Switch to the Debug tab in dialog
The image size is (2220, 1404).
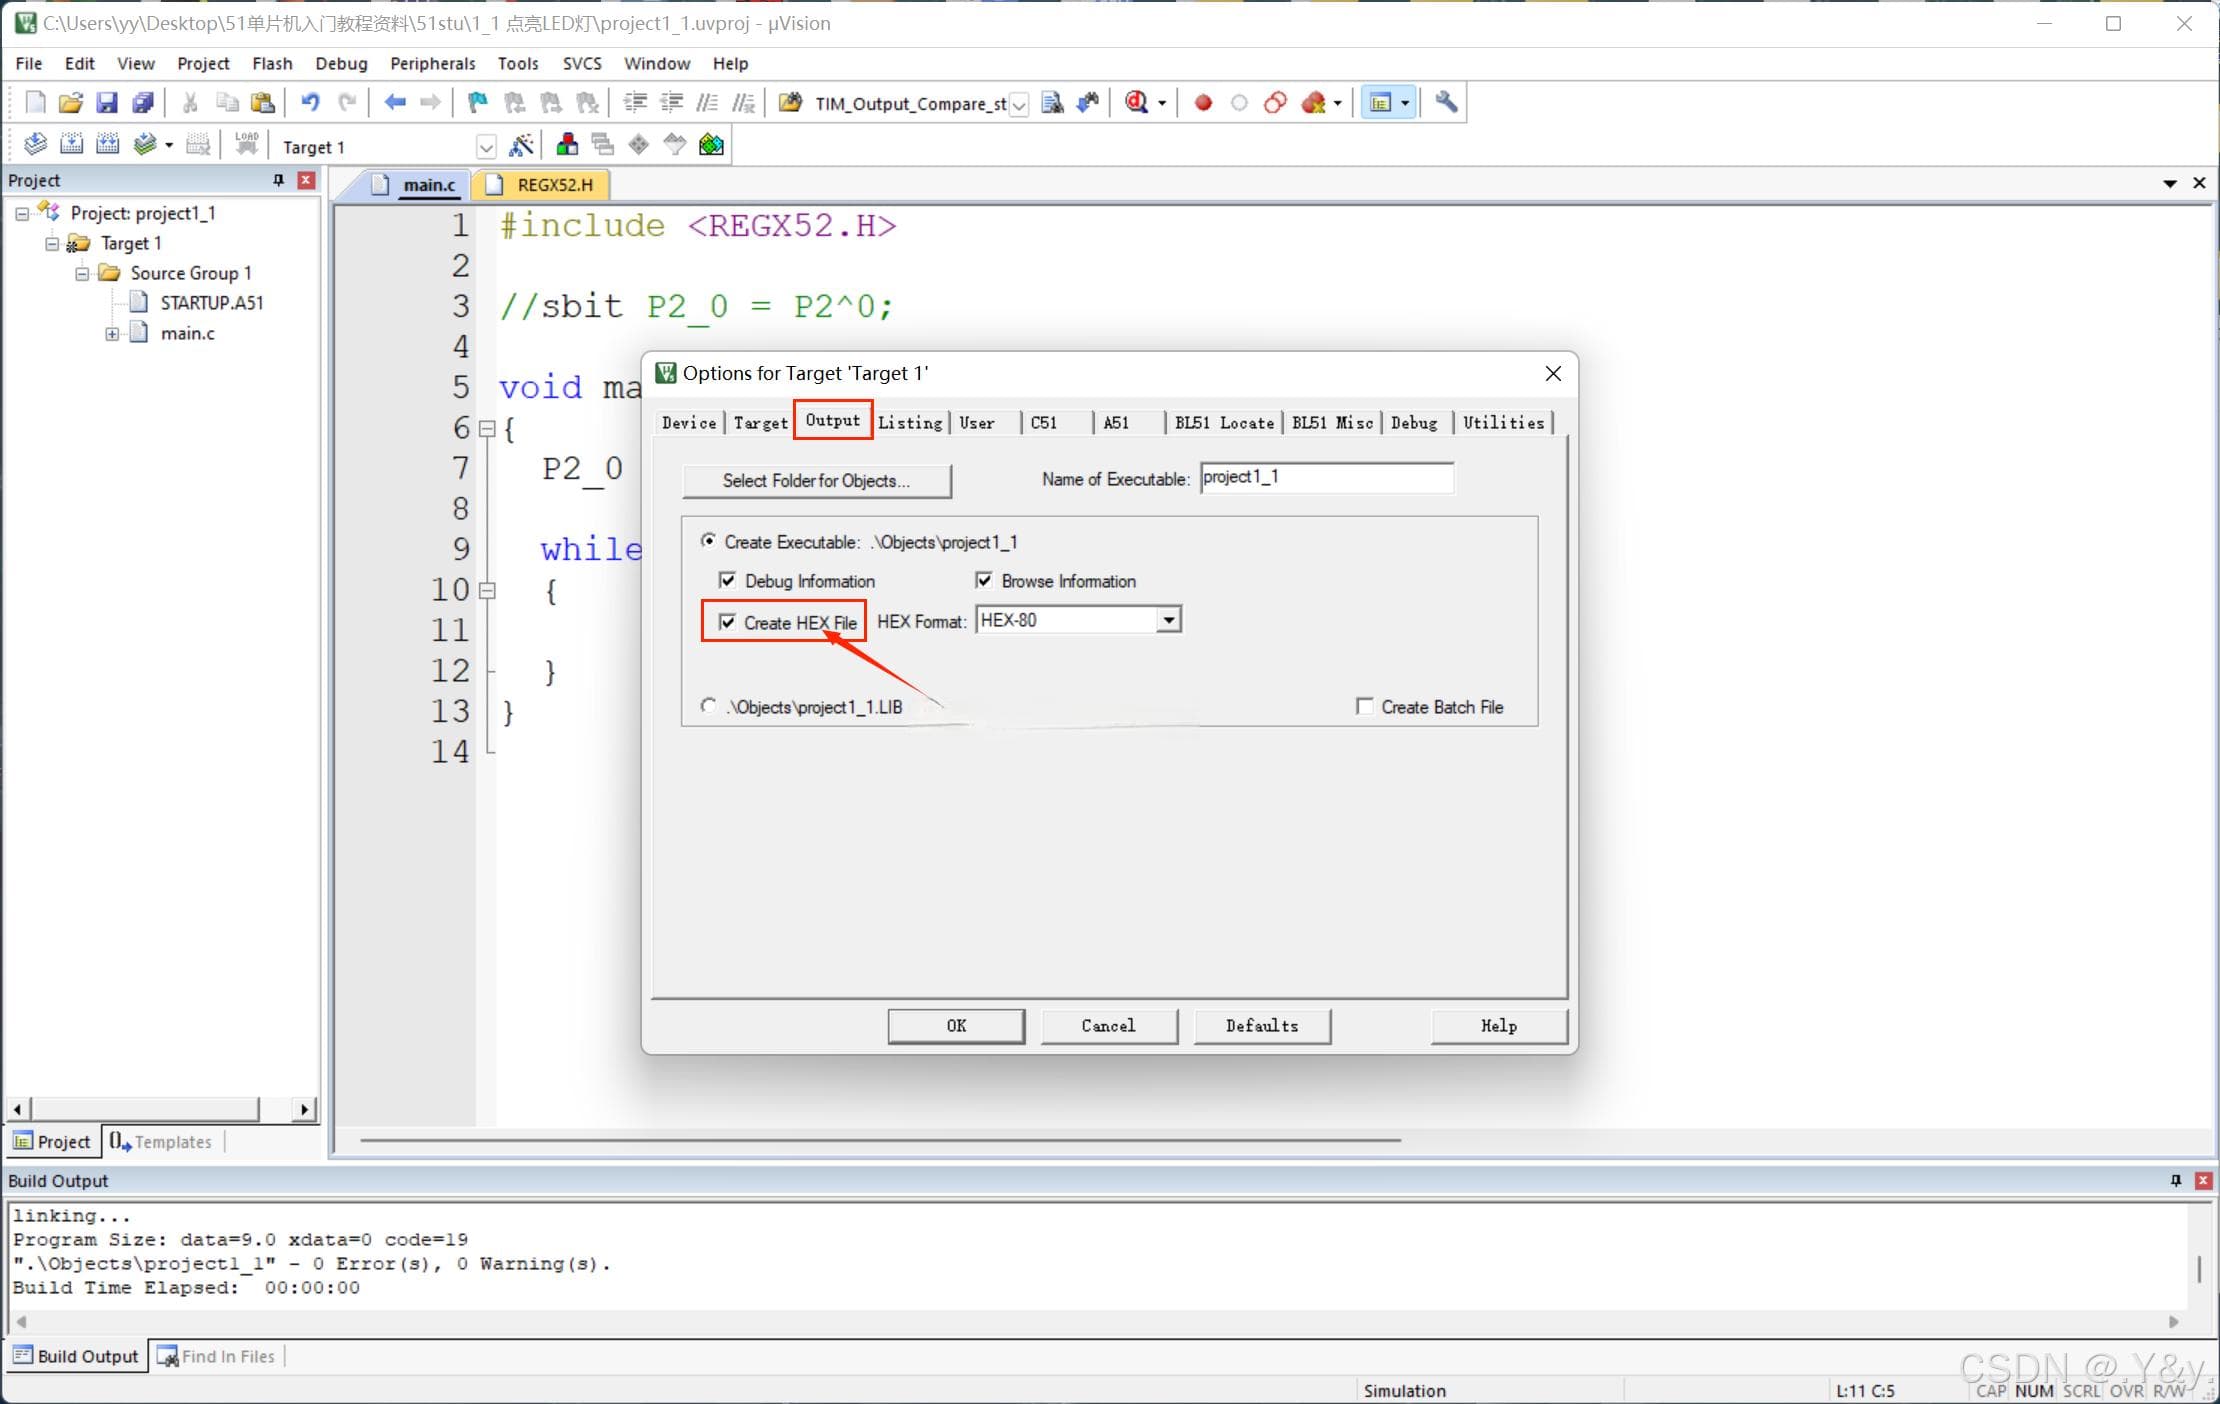pos(1414,423)
